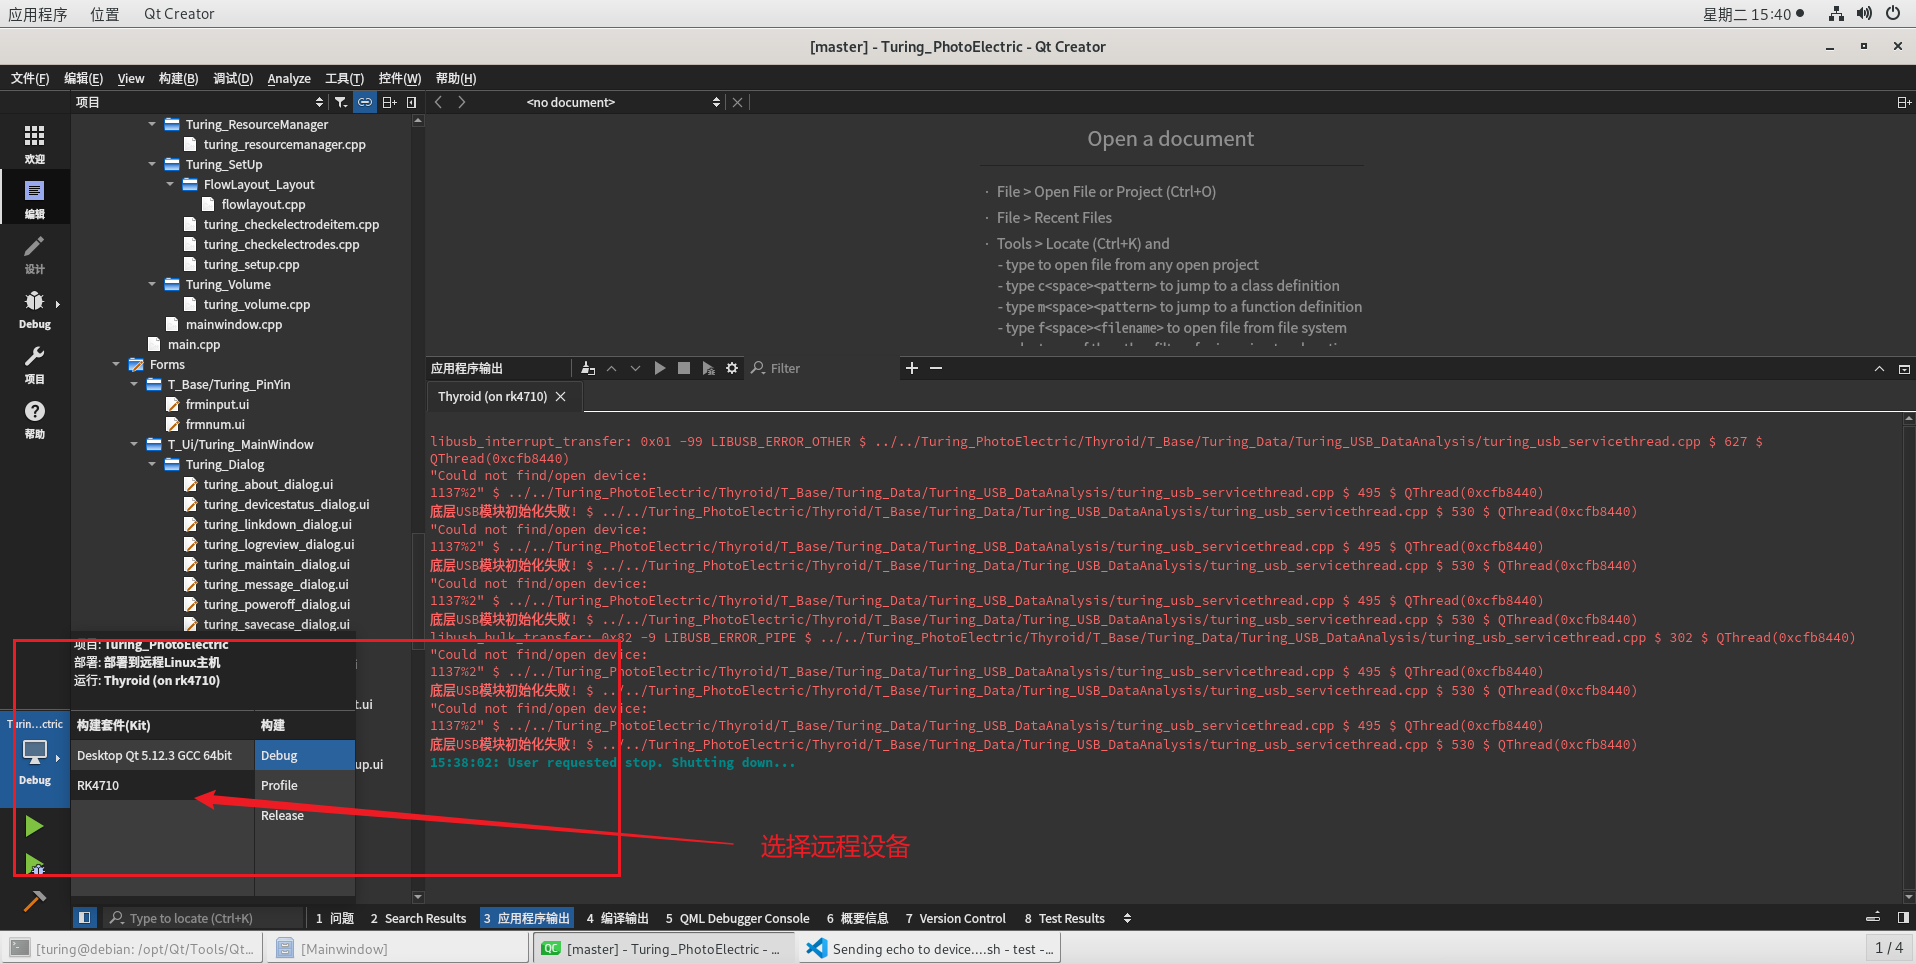Split the project side panel
1916x964 pixels.
tap(390, 102)
